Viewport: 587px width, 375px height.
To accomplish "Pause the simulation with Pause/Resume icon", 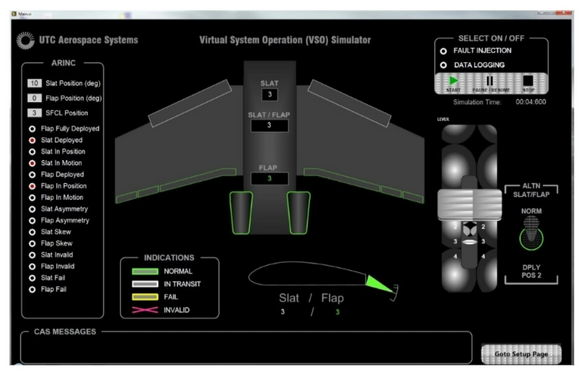I will coord(490,80).
